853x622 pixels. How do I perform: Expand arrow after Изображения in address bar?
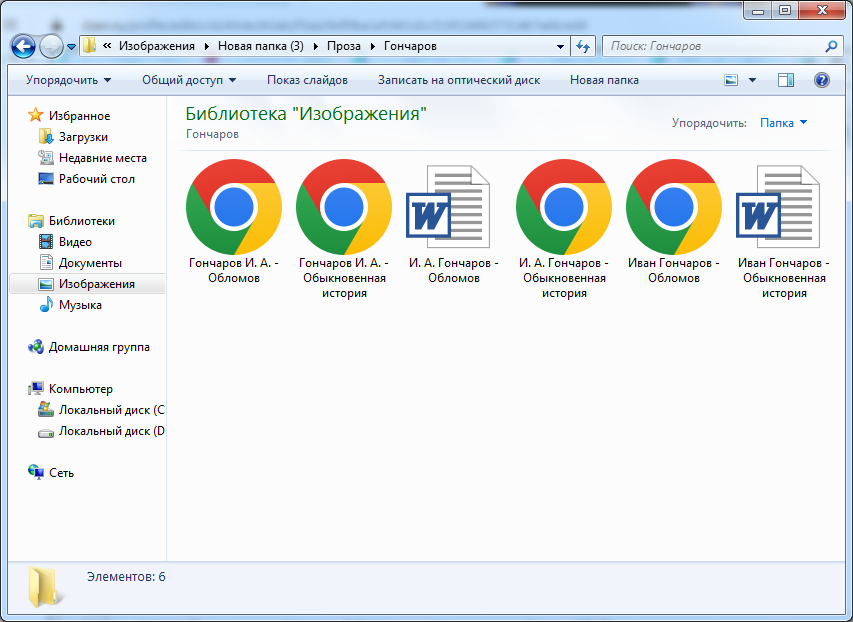(x=207, y=47)
